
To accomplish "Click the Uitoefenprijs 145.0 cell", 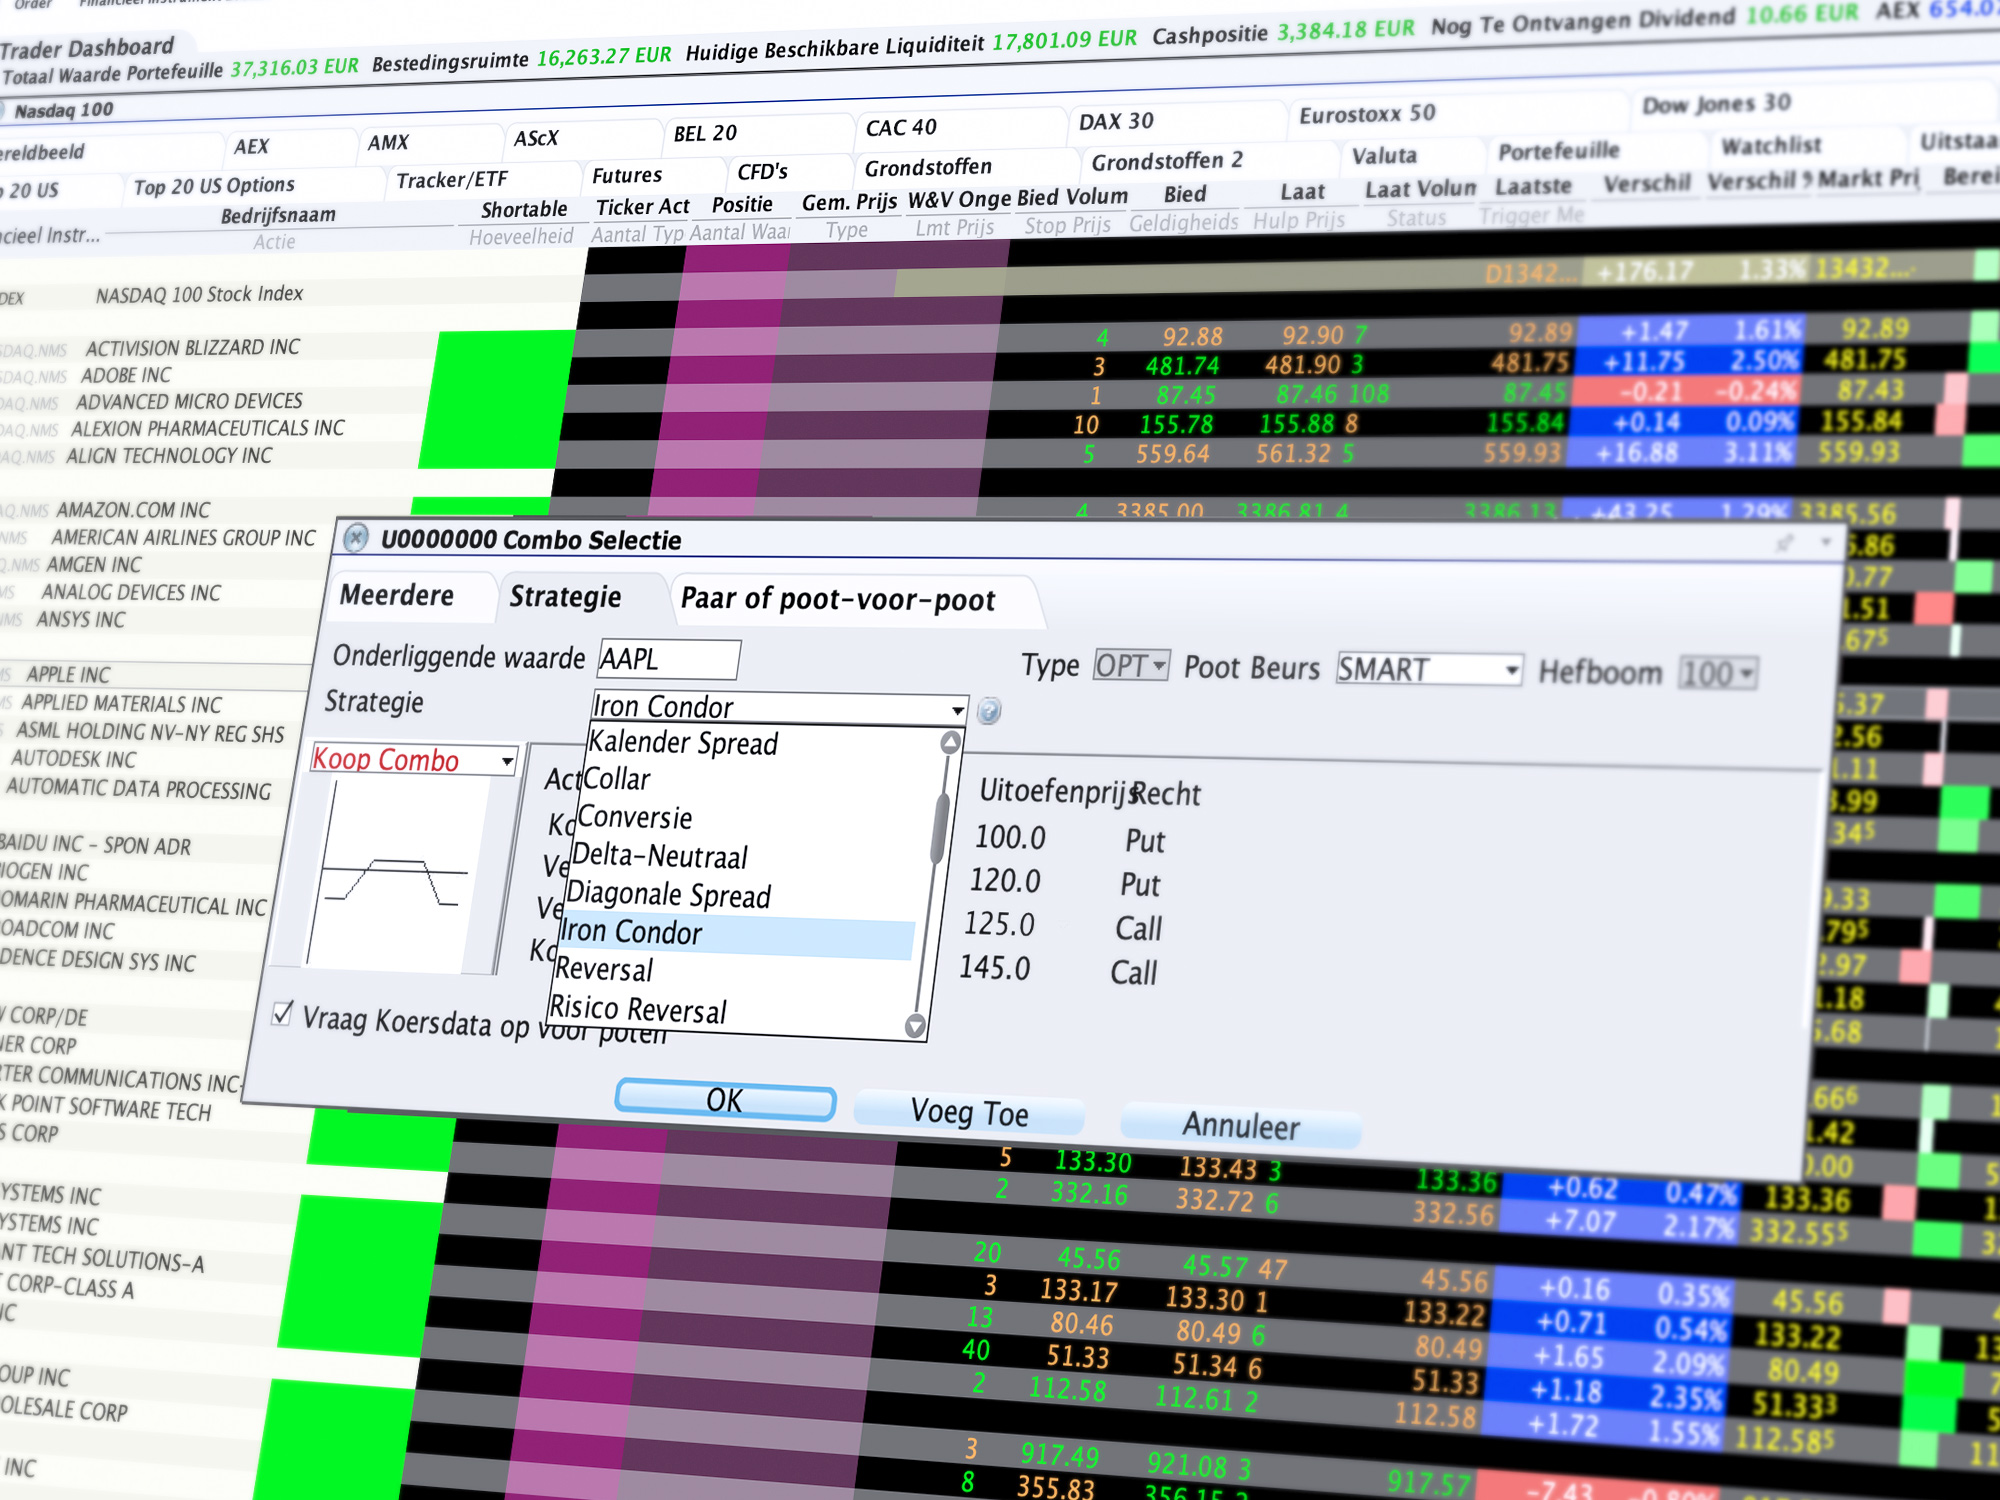I will pos(995,968).
